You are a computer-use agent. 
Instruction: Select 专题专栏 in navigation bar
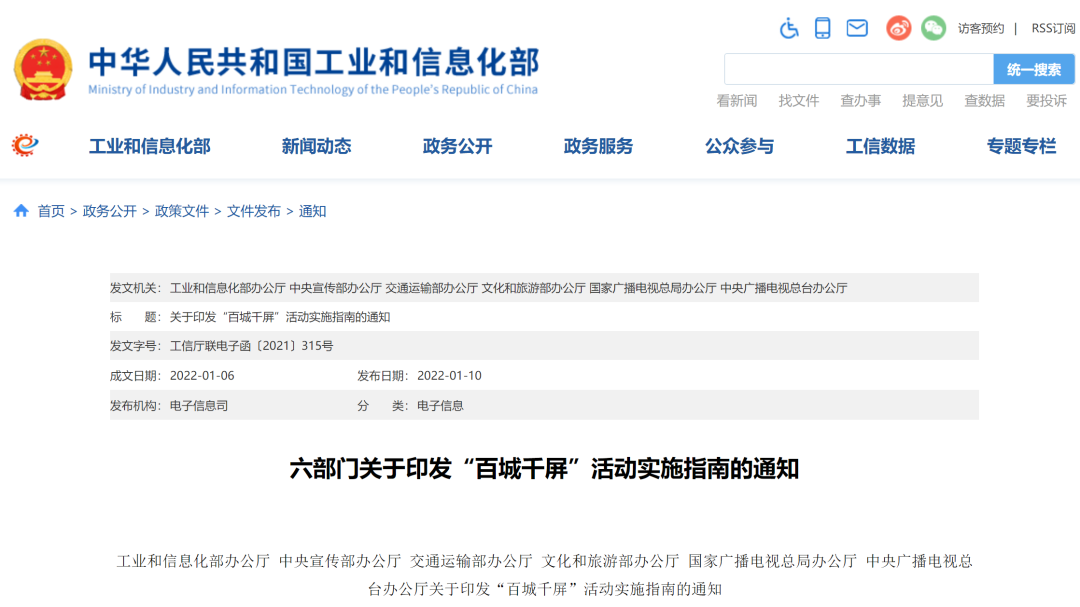click(x=1021, y=146)
